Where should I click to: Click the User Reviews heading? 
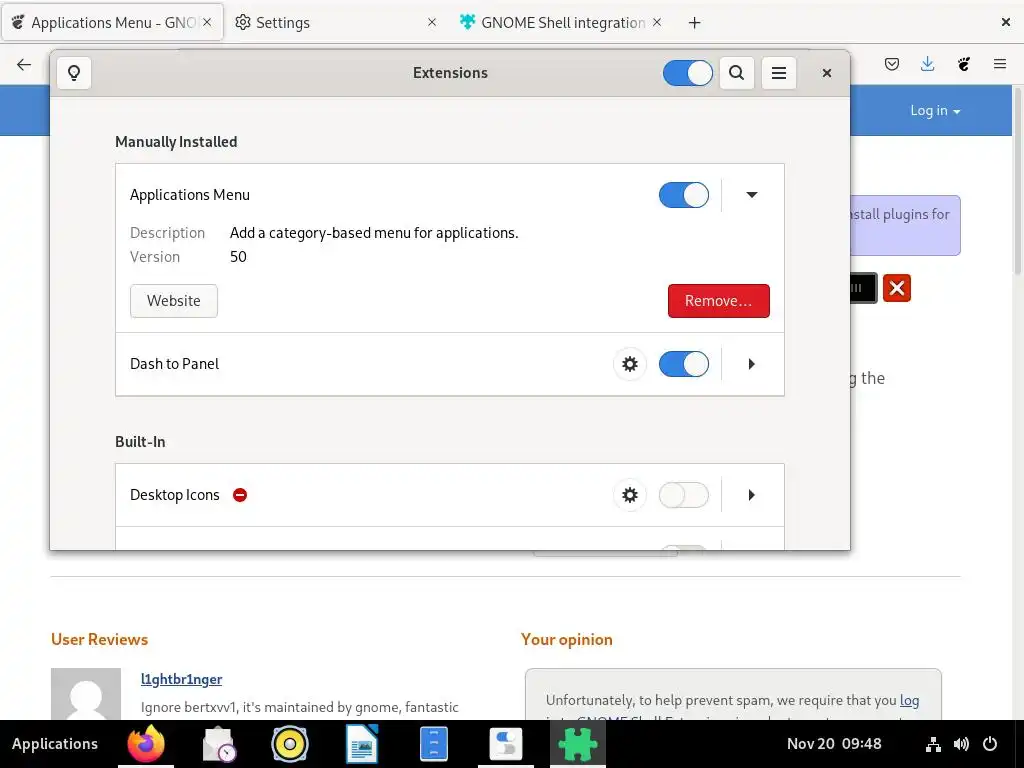[x=99, y=639]
